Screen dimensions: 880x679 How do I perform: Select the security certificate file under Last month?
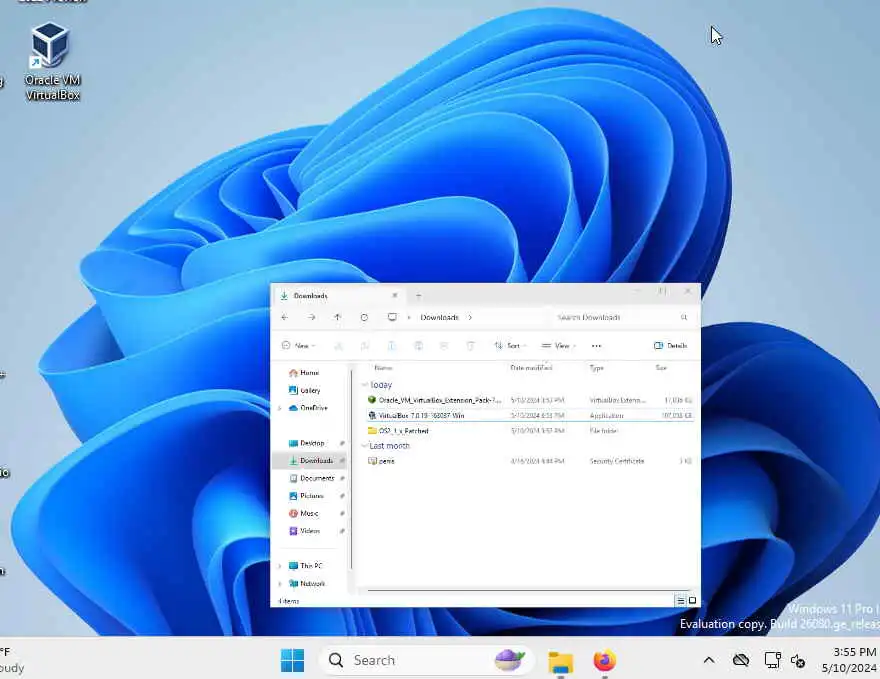pos(530,461)
